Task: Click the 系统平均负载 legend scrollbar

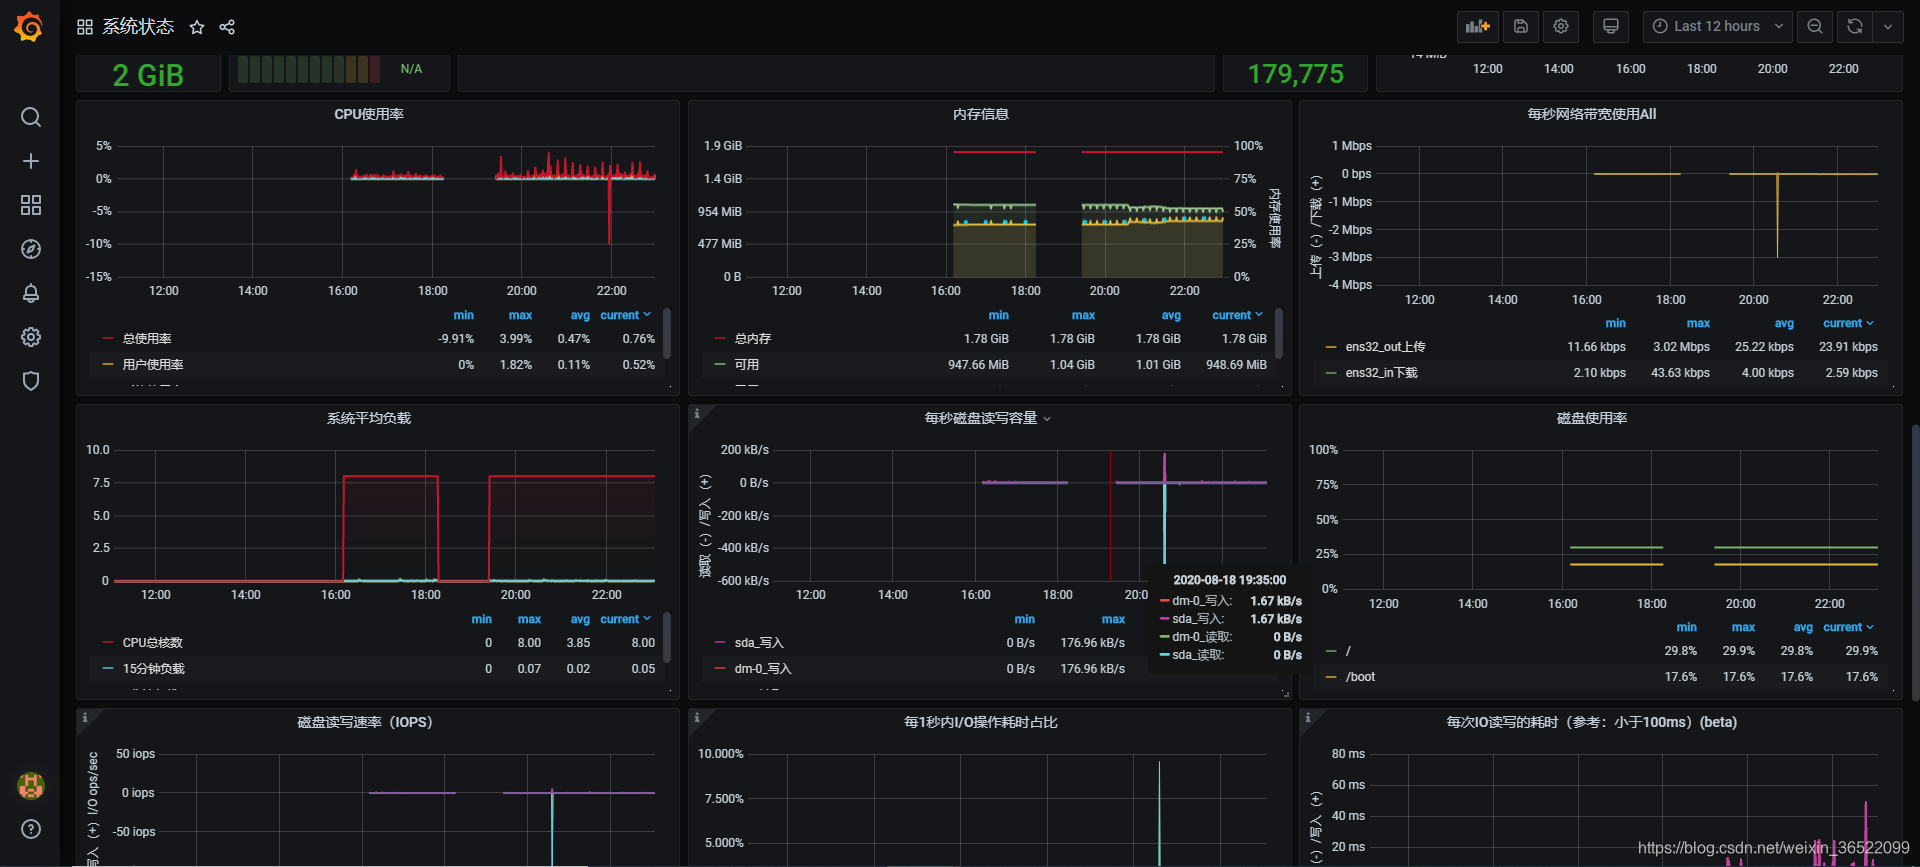Action: tap(667, 637)
